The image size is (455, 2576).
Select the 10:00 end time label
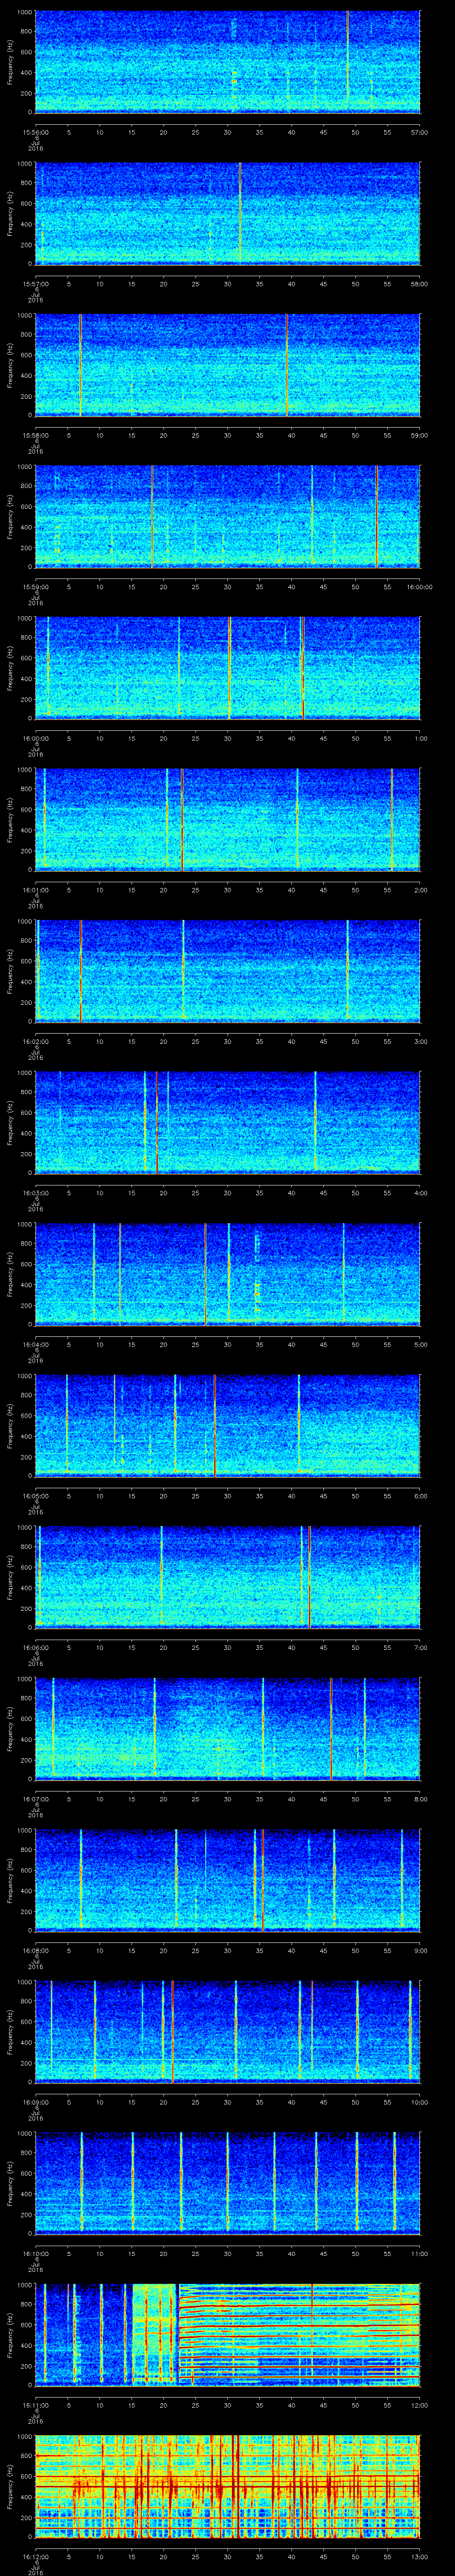point(420,2102)
